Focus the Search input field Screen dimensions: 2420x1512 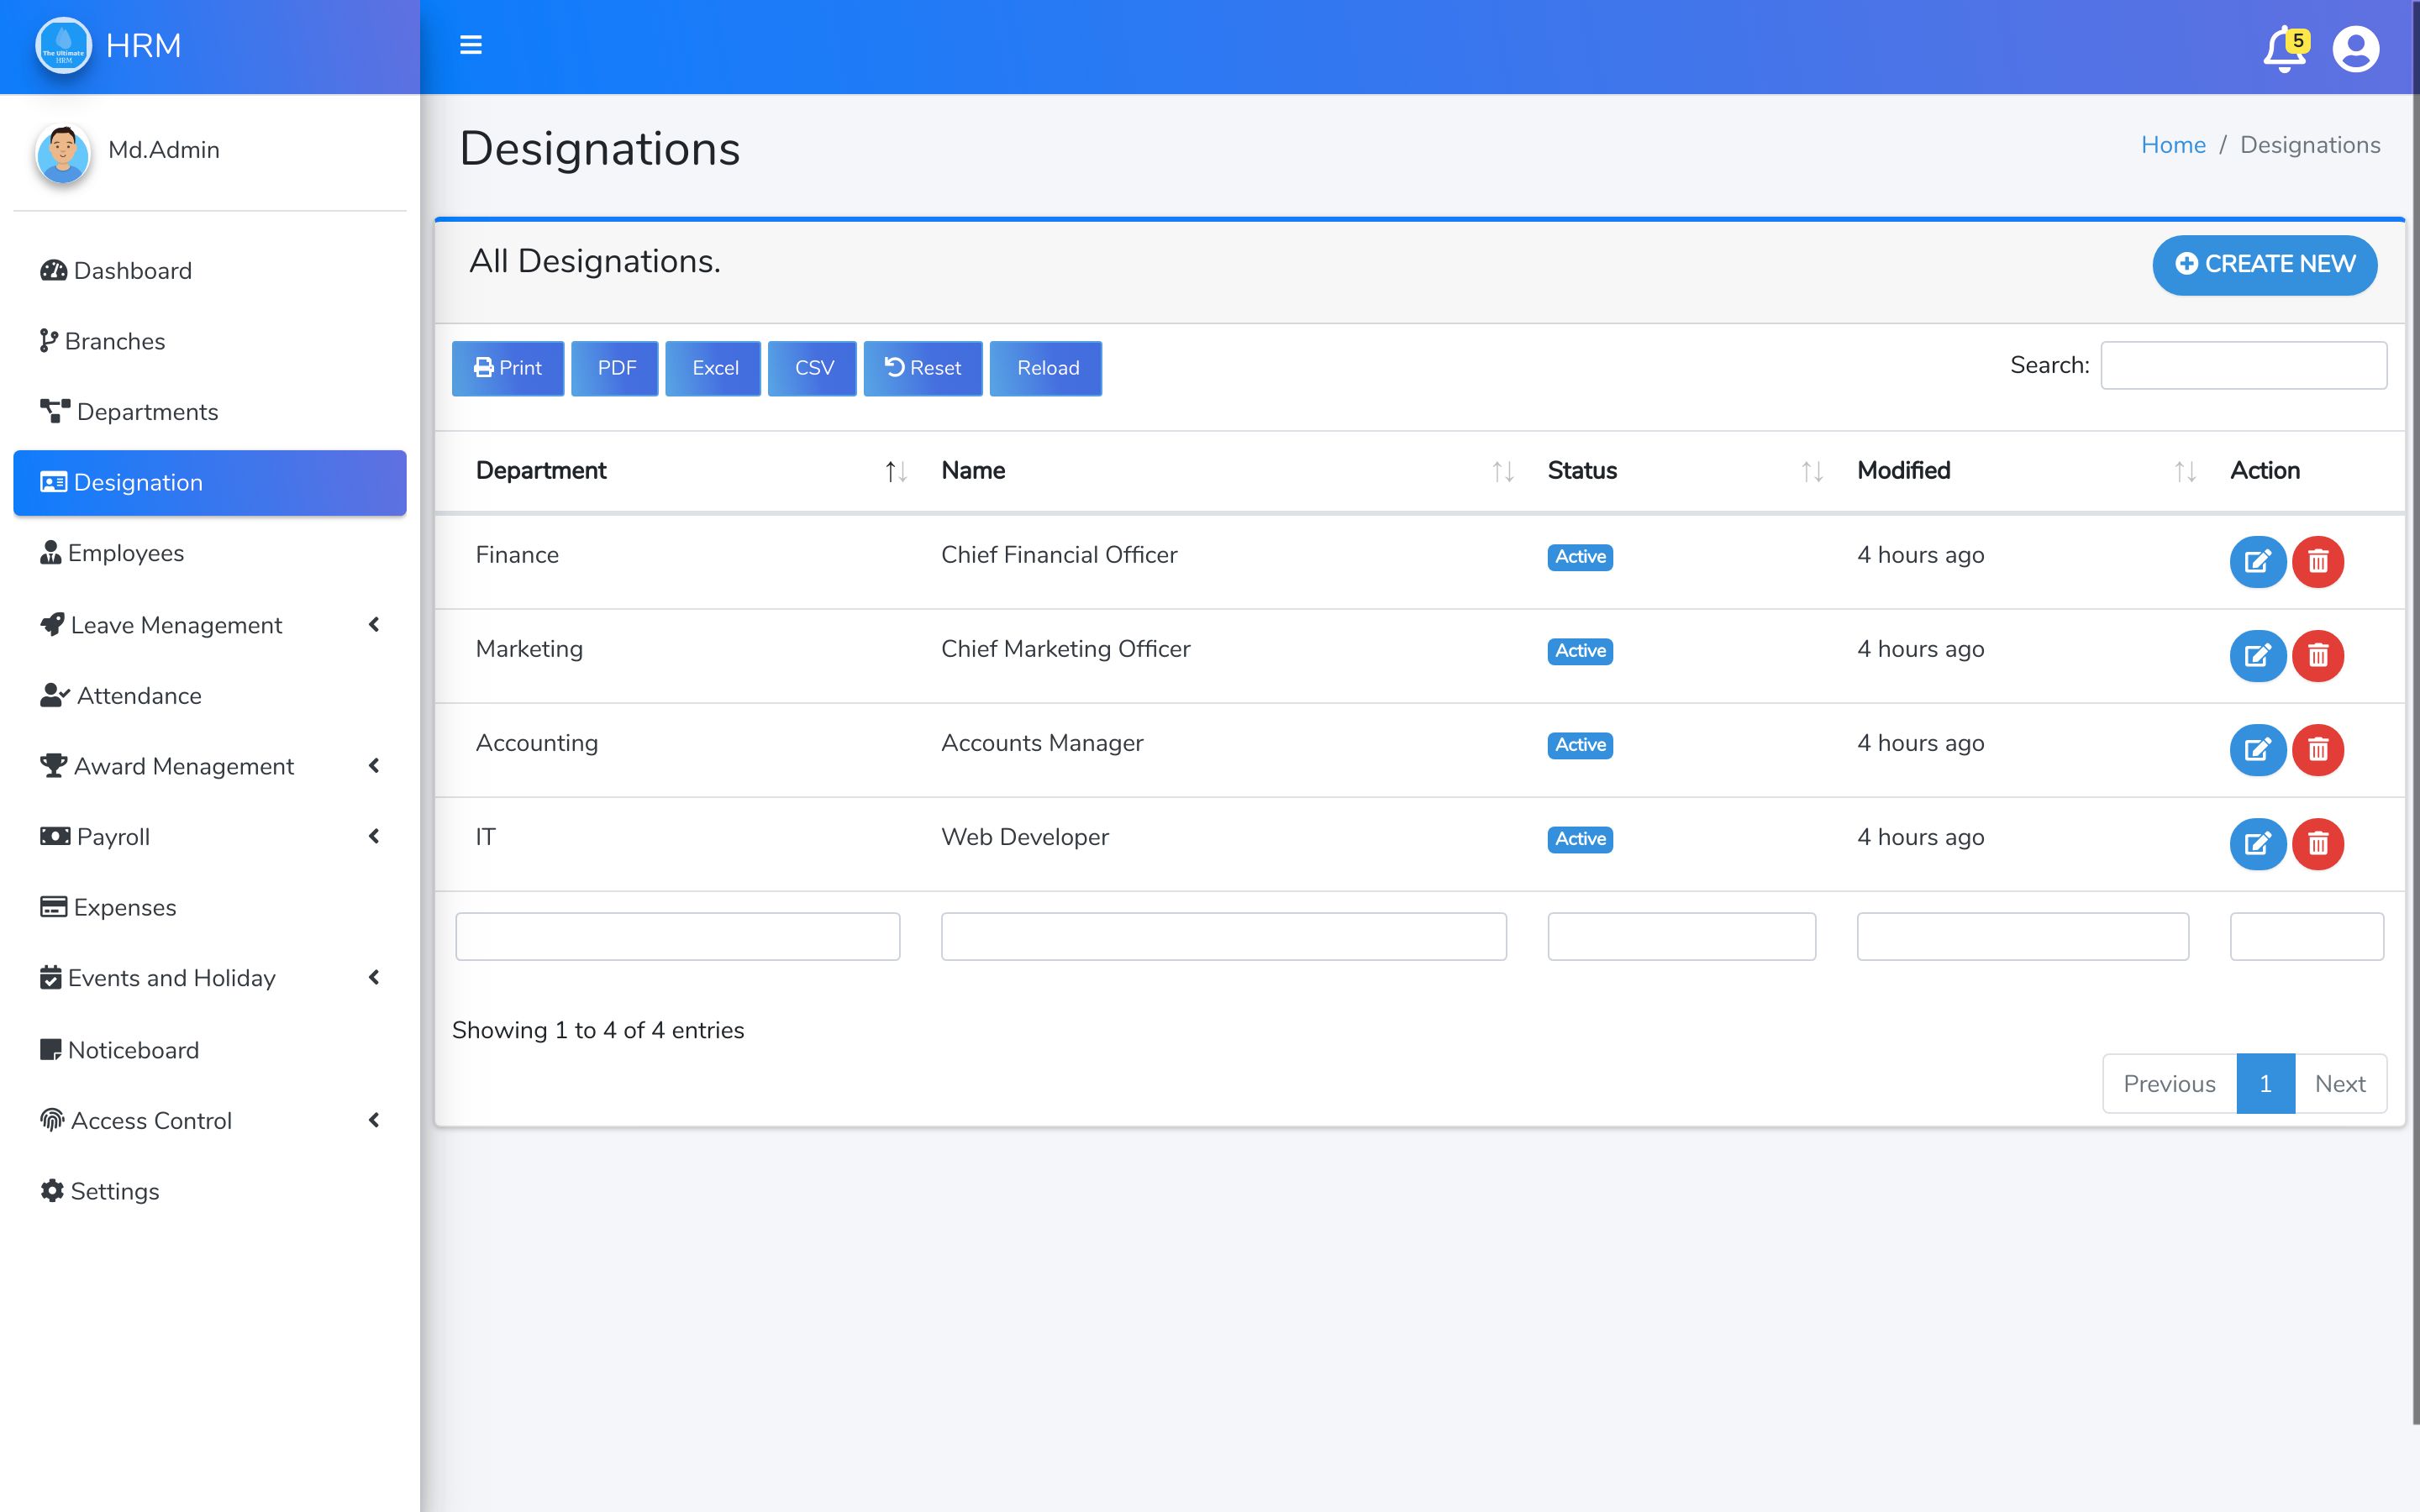[x=2243, y=365]
